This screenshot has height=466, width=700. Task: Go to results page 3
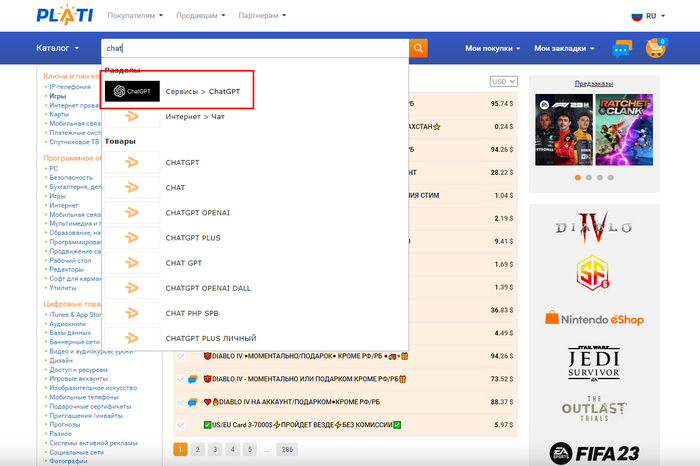(x=215, y=449)
